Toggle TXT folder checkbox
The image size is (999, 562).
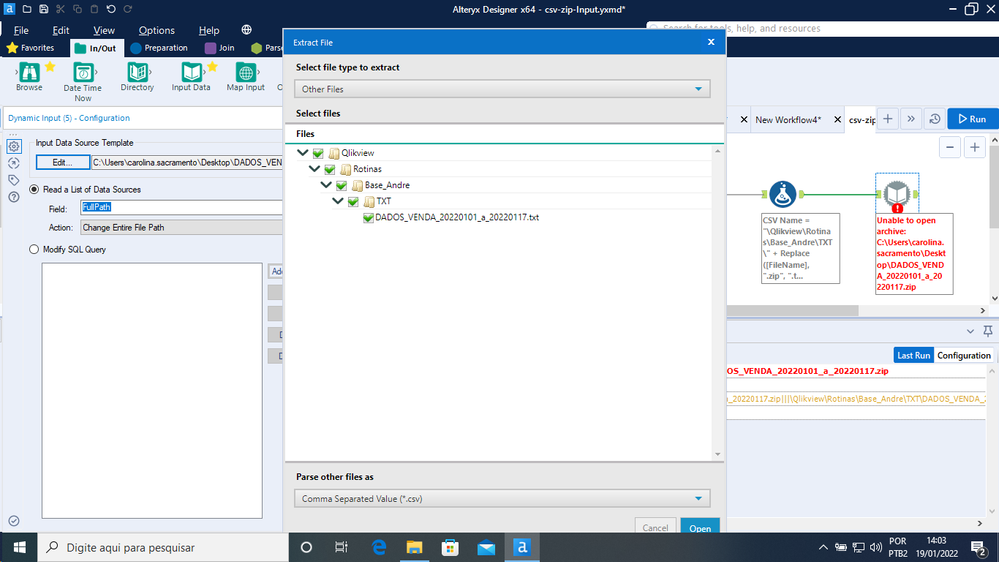[x=353, y=201]
